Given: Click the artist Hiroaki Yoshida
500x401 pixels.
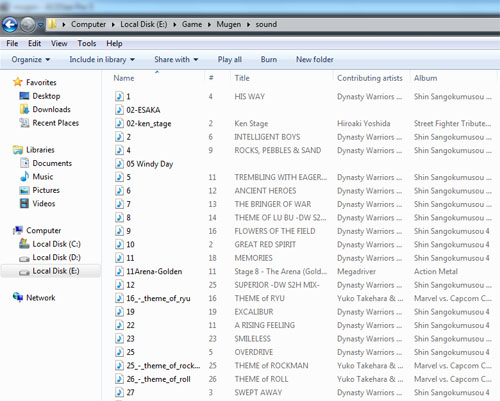Looking at the screenshot, I should pos(364,123).
